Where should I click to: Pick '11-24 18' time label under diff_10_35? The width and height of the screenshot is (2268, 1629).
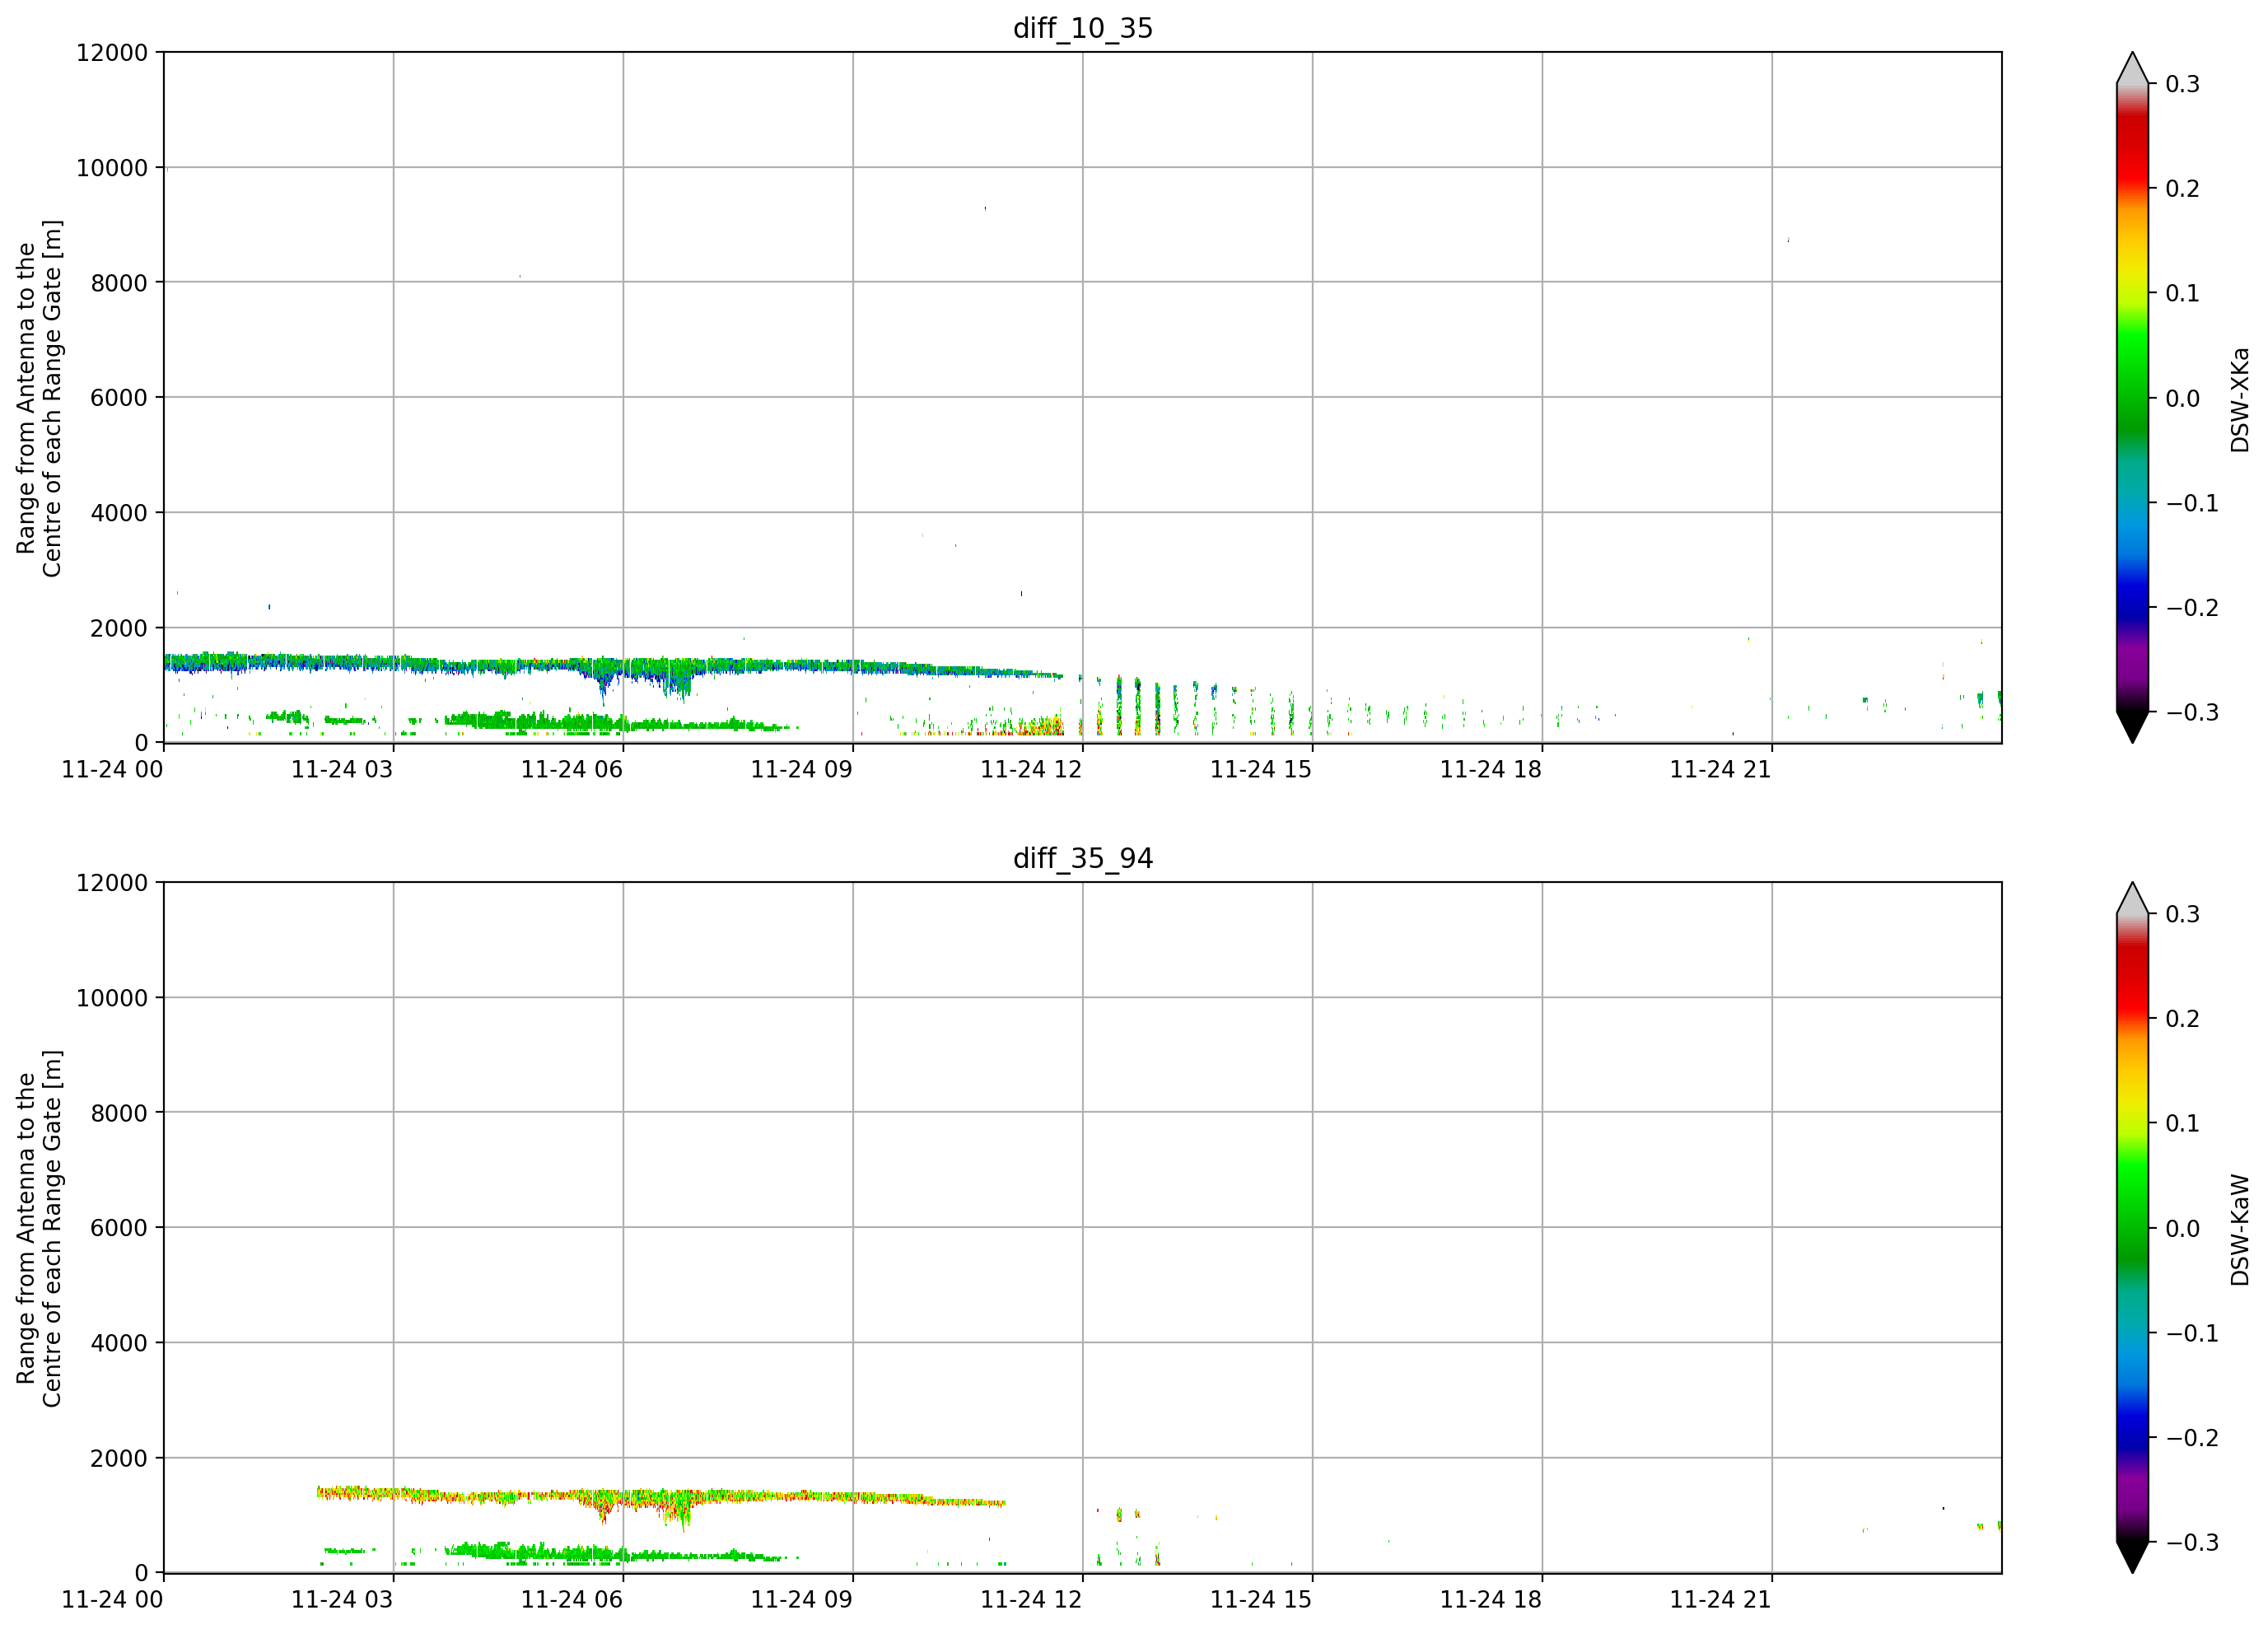coord(1491,769)
